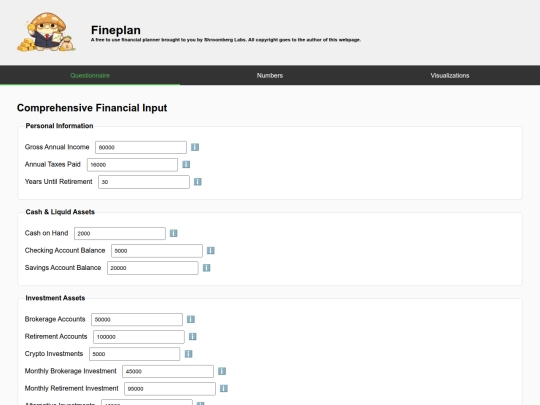The height and width of the screenshot is (405, 540).
Task: Click info icon beside Cash on Hand
Action: pyautogui.click(x=174, y=233)
